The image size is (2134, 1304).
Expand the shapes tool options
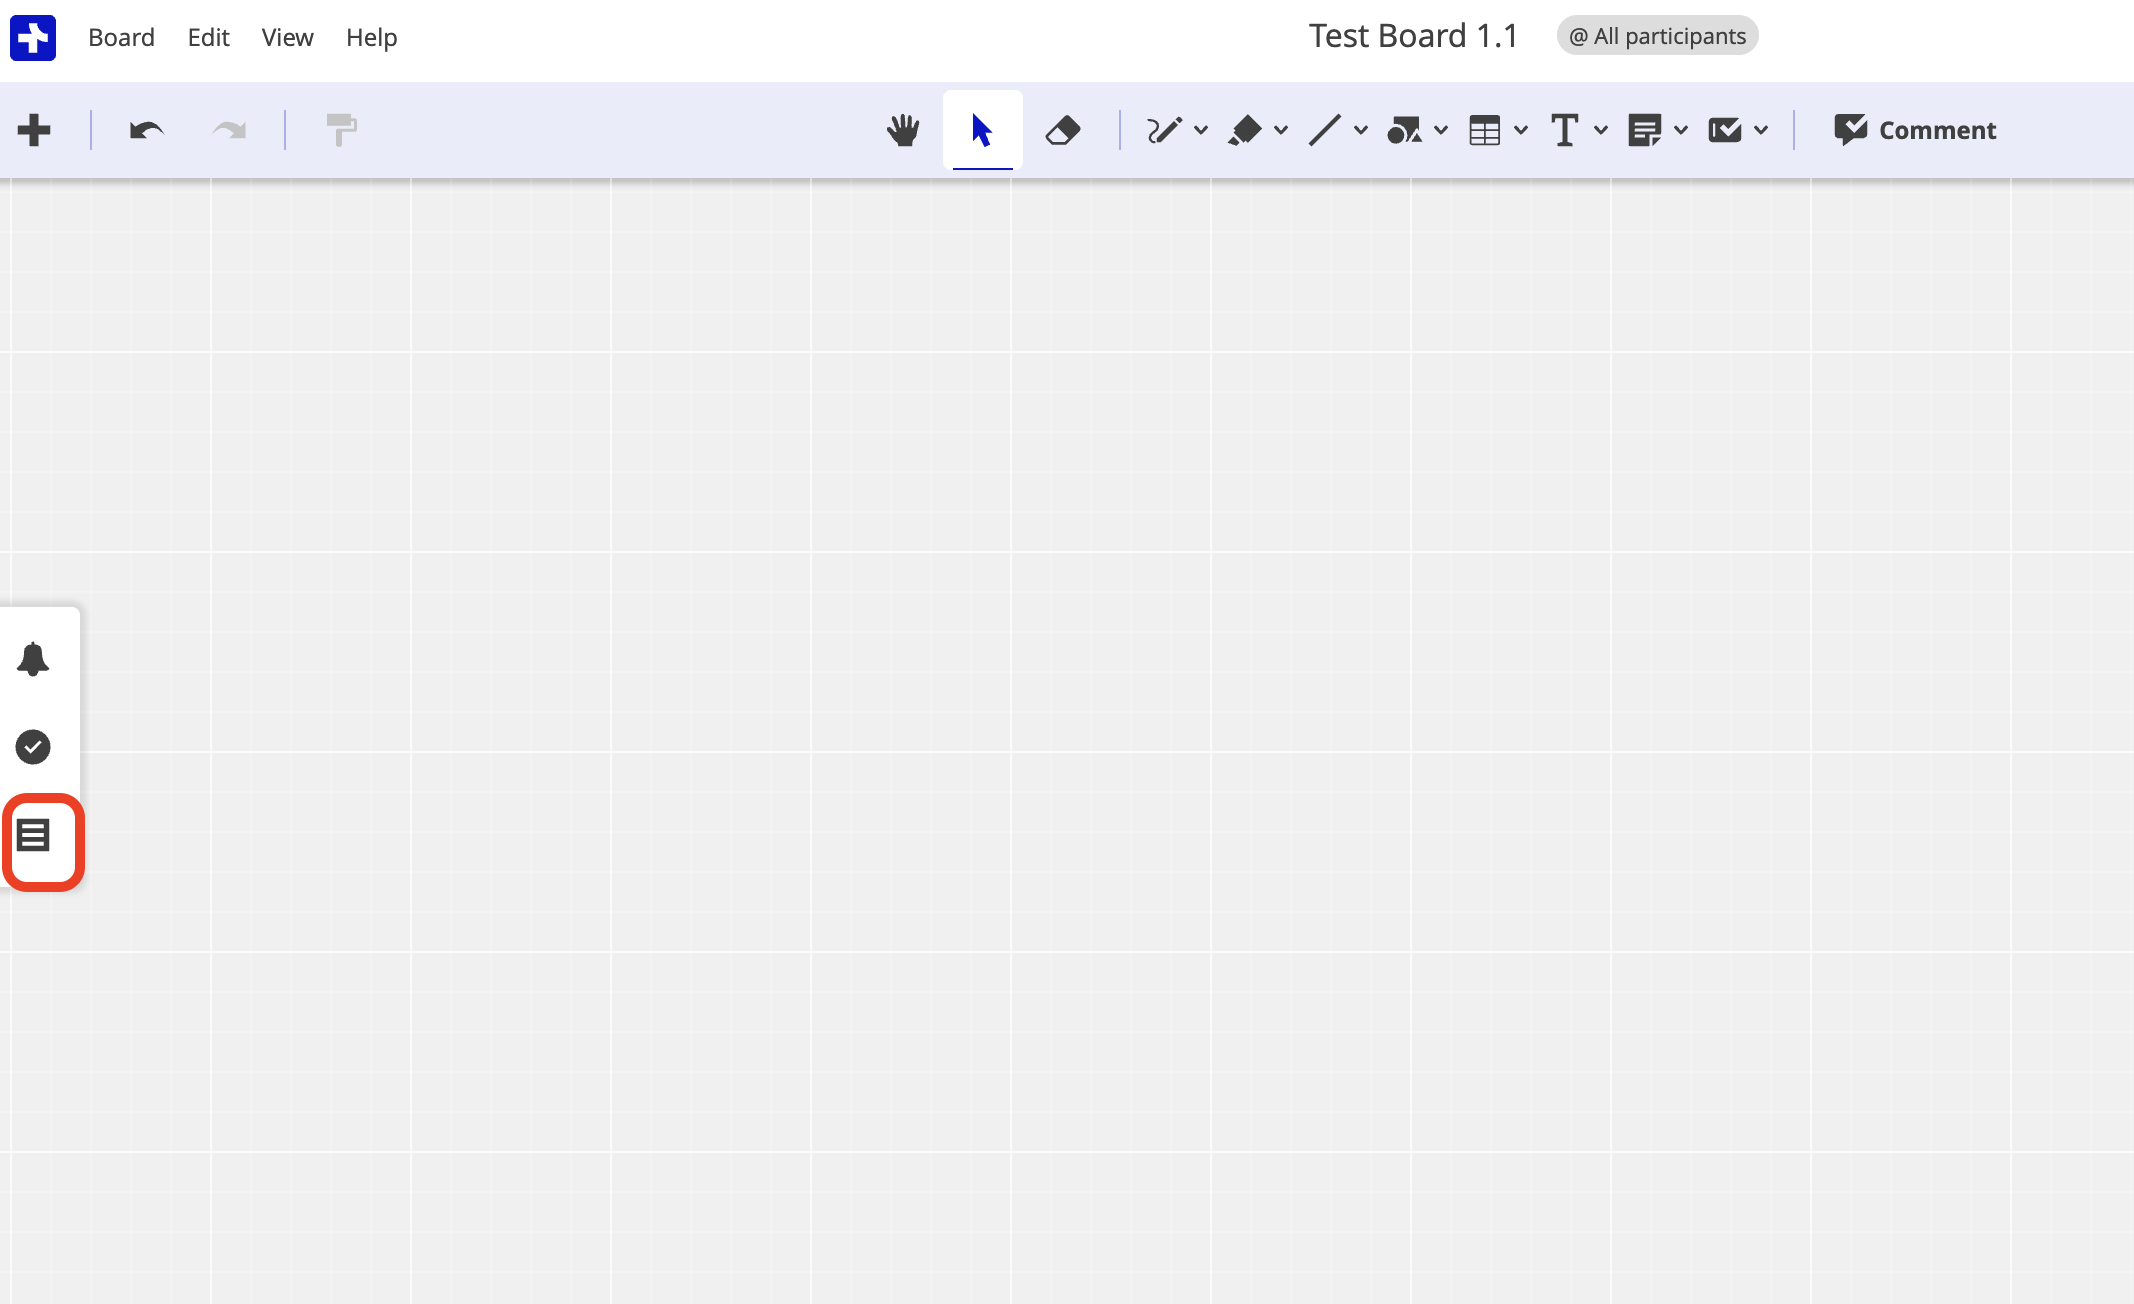tap(1441, 130)
